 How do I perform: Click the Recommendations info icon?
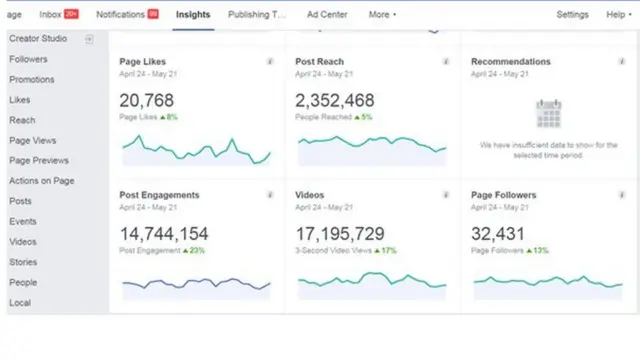pos(622,62)
